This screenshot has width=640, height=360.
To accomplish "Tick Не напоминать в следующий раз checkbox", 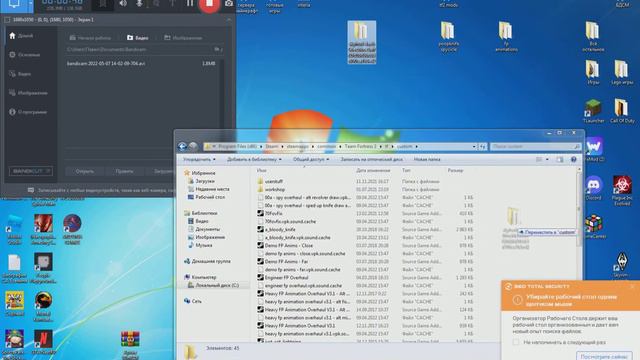I will click(516, 342).
